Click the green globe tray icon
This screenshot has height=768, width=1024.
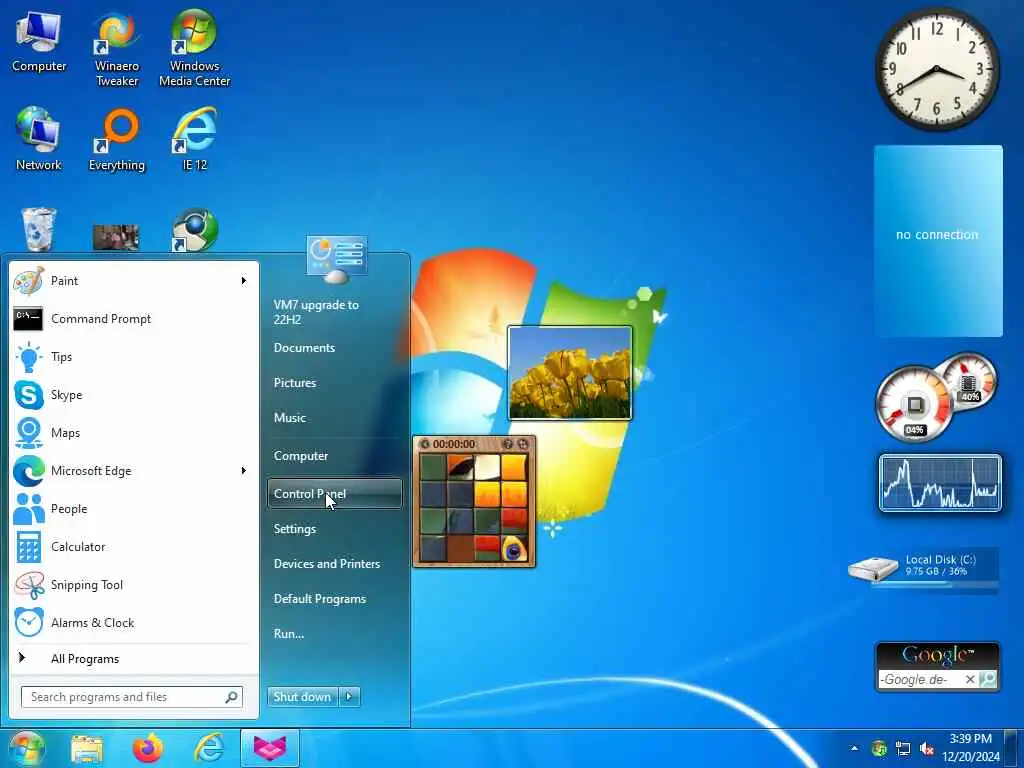click(879, 748)
